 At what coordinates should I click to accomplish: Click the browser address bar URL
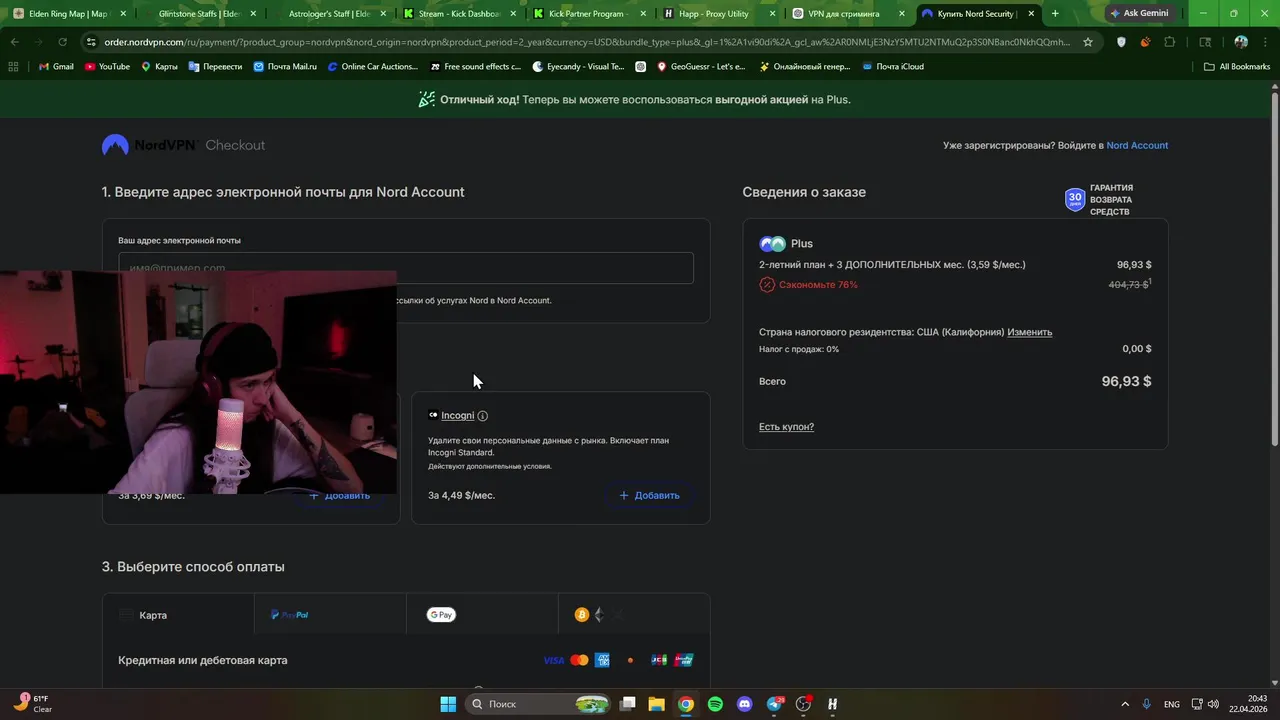[587, 42]
